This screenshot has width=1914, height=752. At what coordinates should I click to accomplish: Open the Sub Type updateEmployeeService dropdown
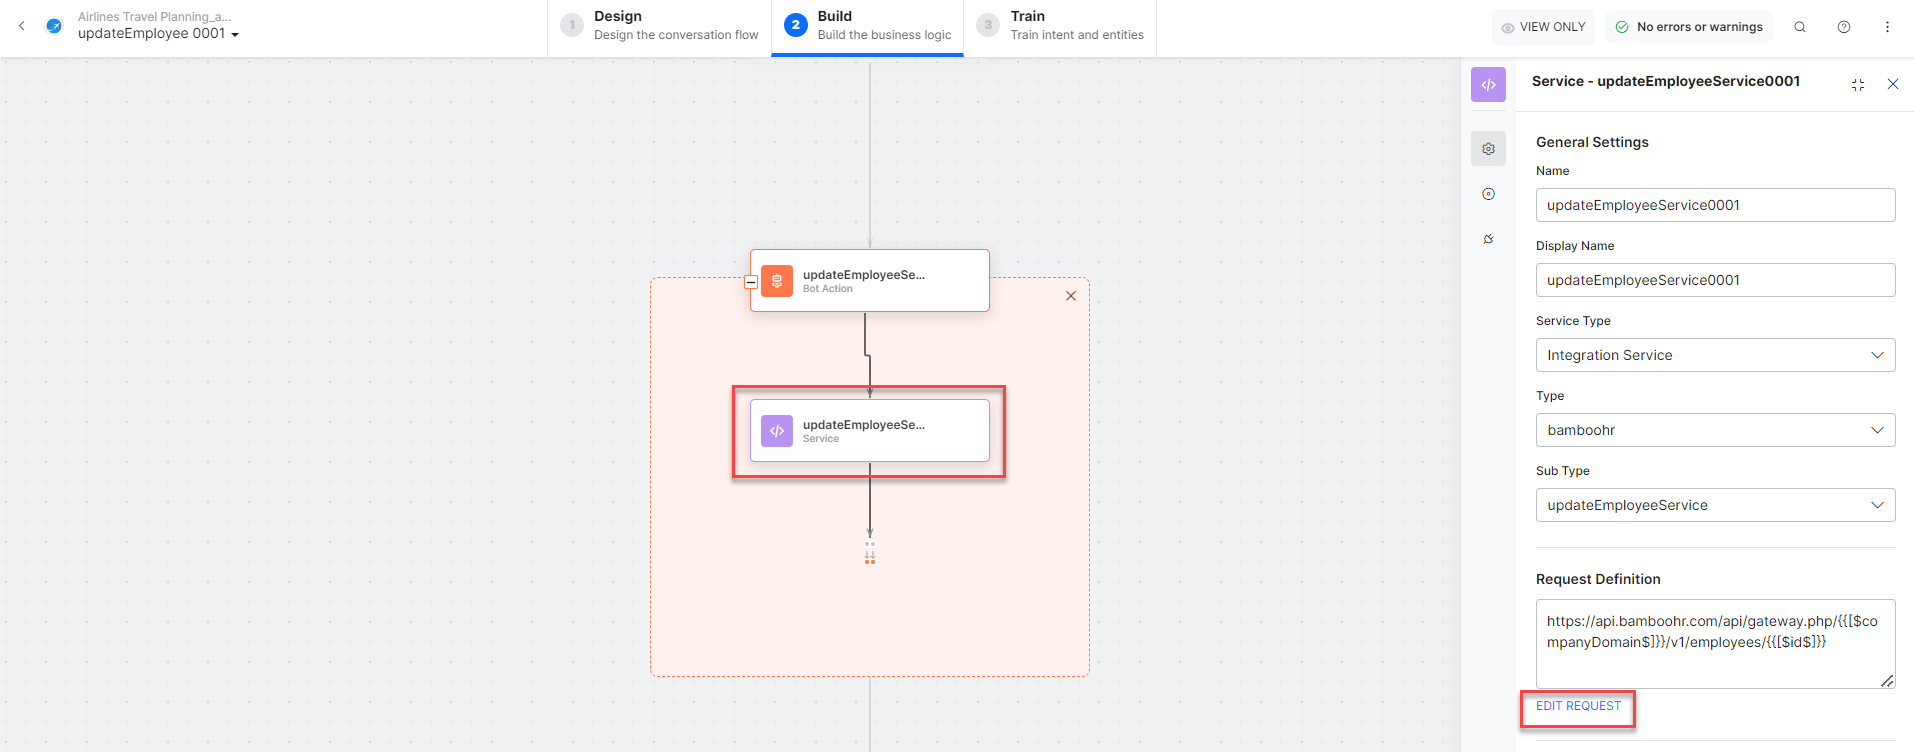(1715, 505)
